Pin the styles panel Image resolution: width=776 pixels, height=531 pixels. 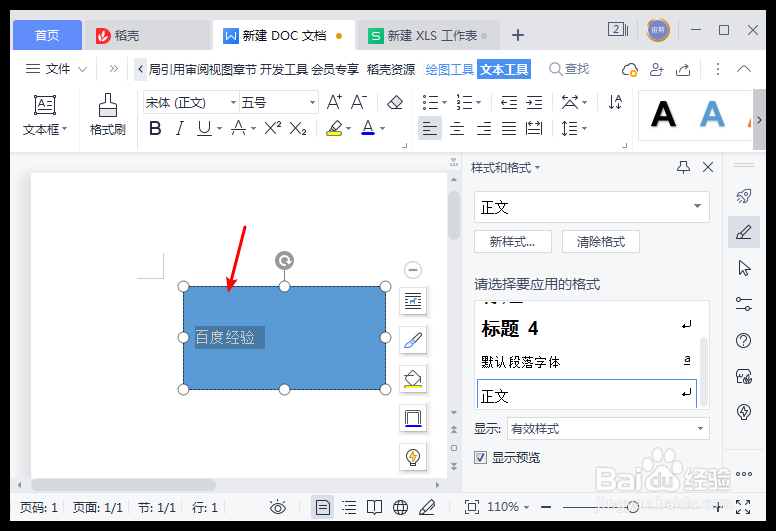click(683, 167)
